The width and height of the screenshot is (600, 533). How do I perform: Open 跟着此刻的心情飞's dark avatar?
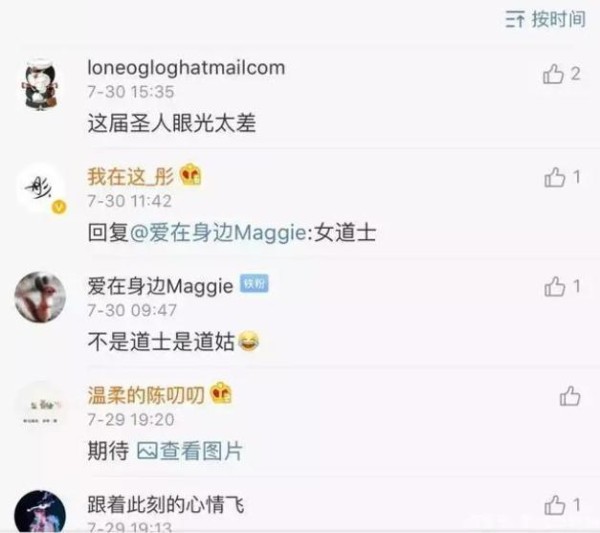[x=40, y=512]
